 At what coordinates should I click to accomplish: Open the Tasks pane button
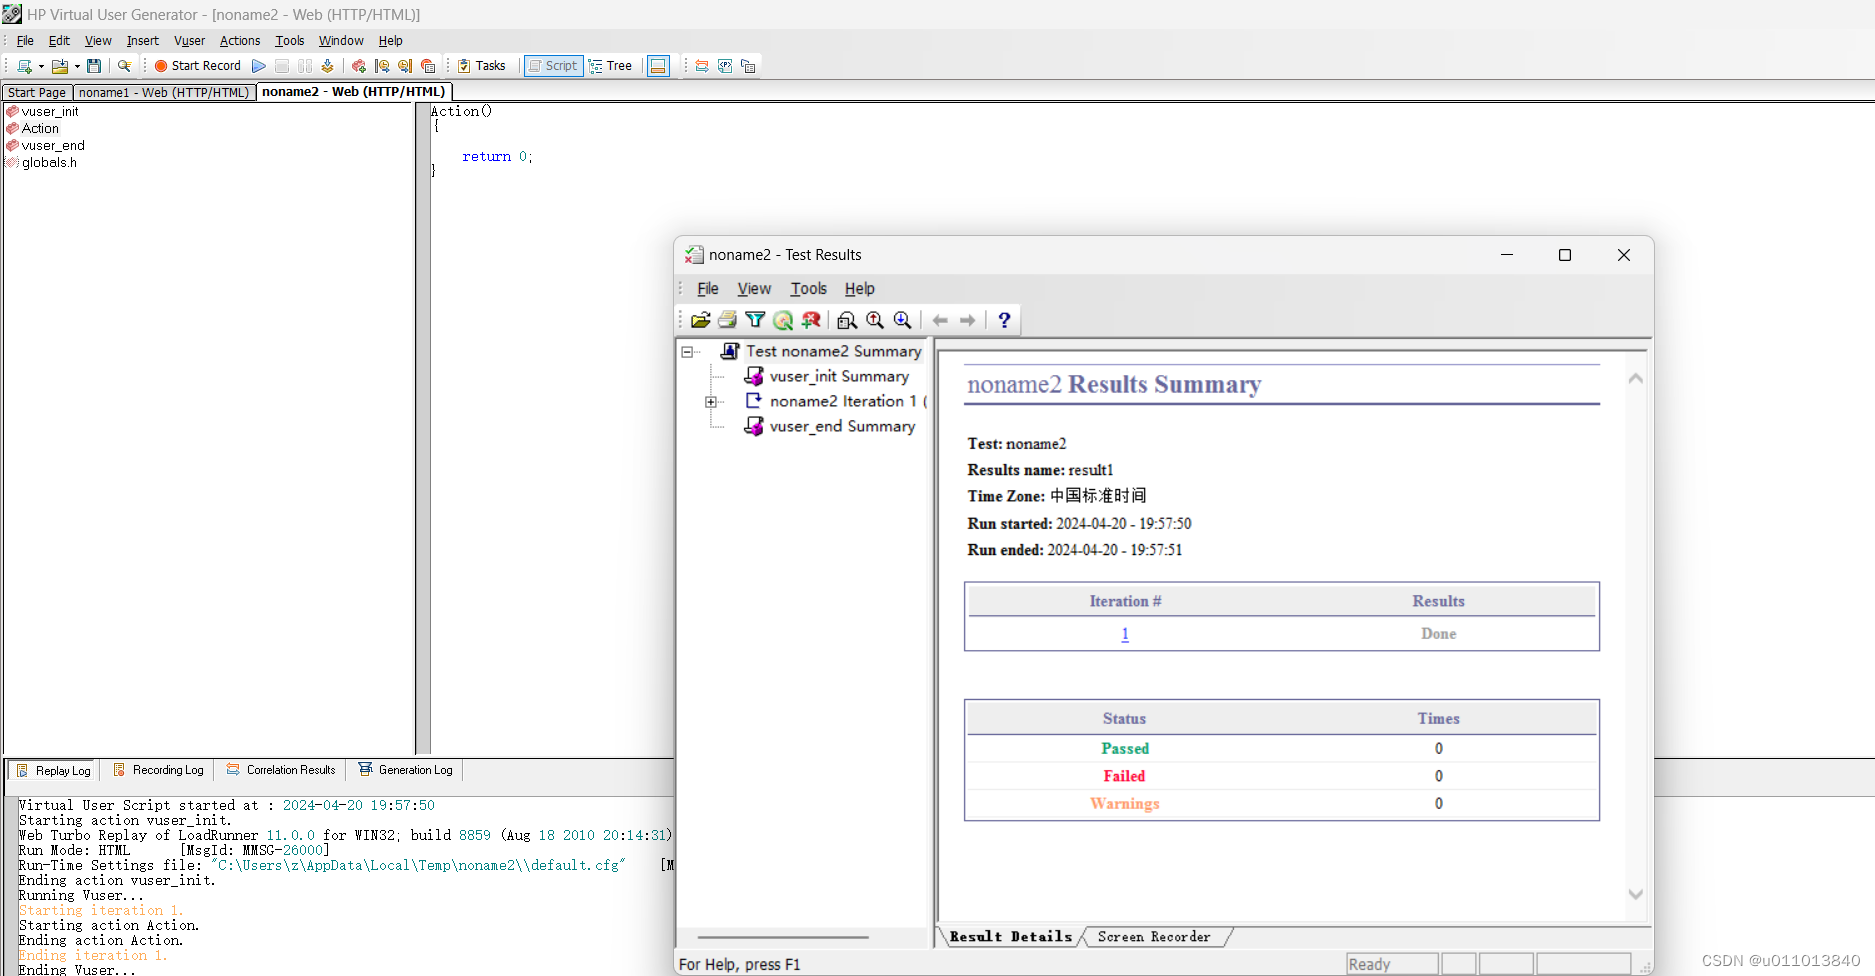click(x=482, y=66)
